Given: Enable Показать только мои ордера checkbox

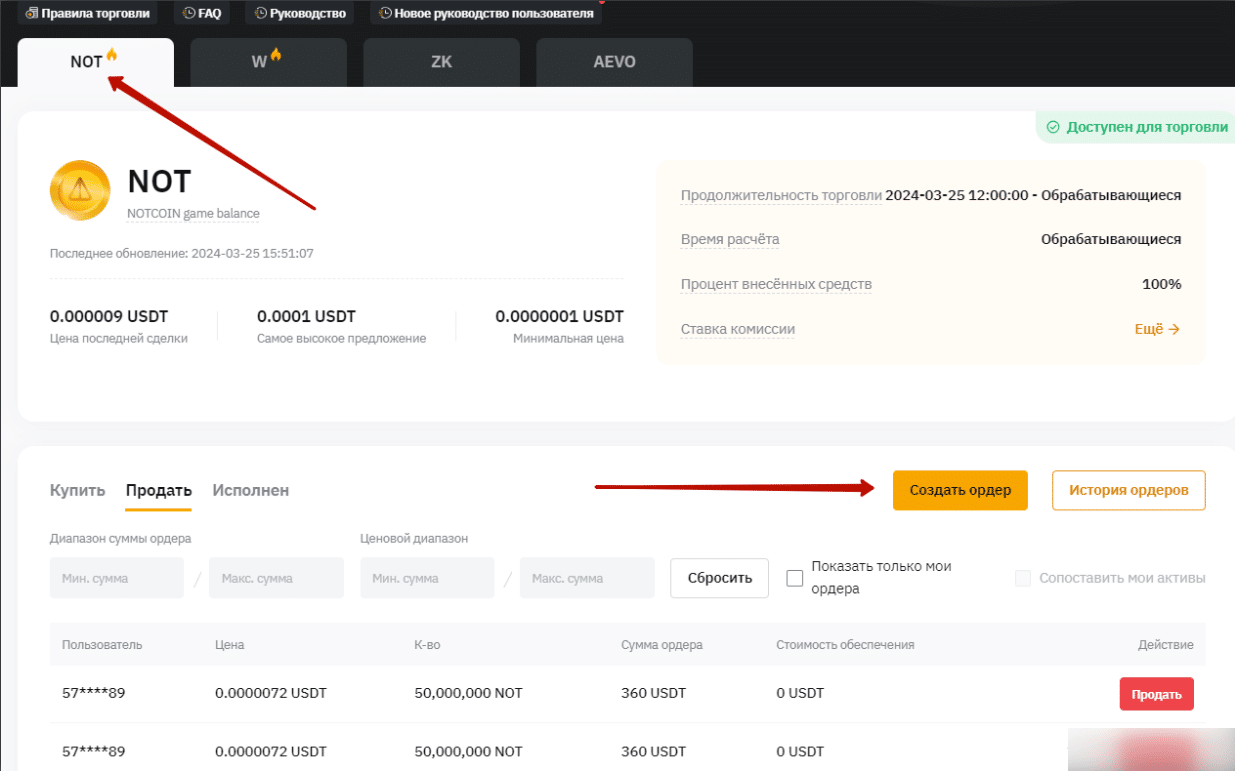Looking at the screenshot, I should click(795, 578).
